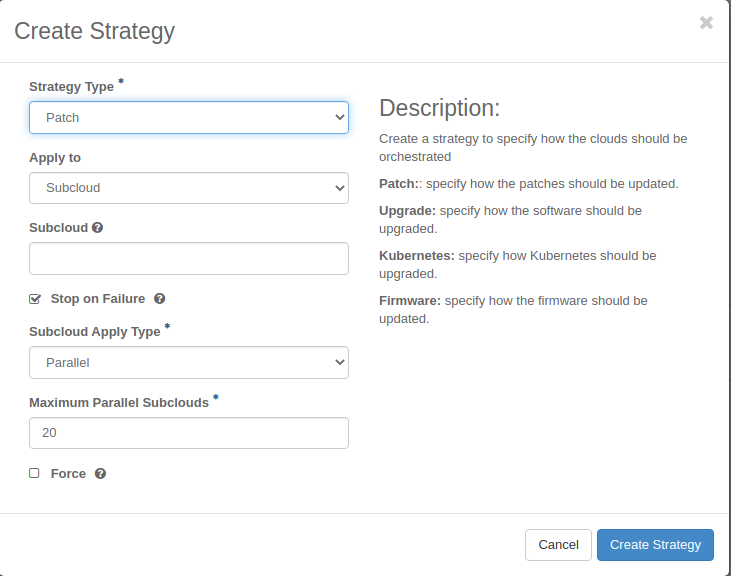Click the Strategy Type field label
Image resolution: width=731 pixels, height=576 pixels.
[x=71, y=87]
